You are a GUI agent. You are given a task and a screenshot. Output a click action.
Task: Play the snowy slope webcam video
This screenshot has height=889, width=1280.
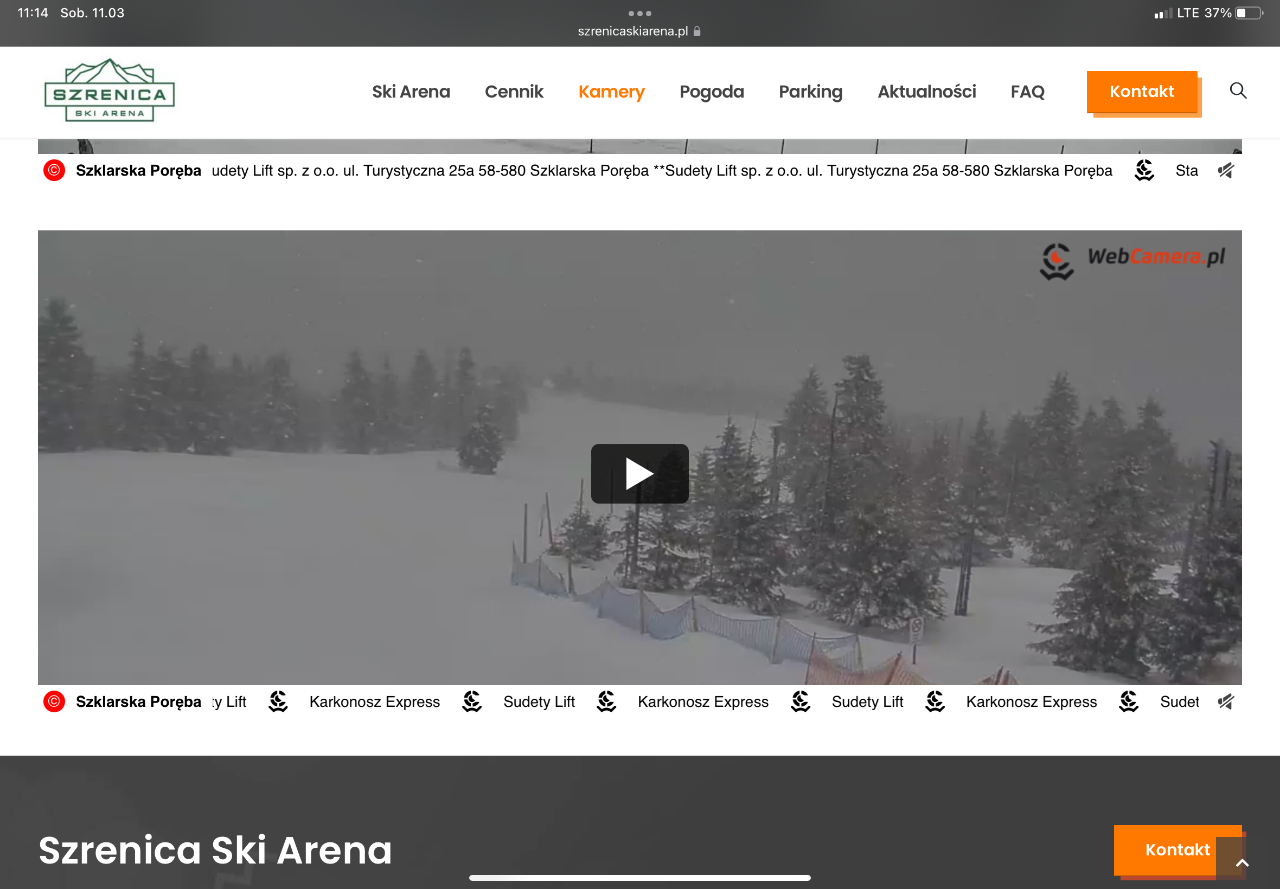(640, 474)
